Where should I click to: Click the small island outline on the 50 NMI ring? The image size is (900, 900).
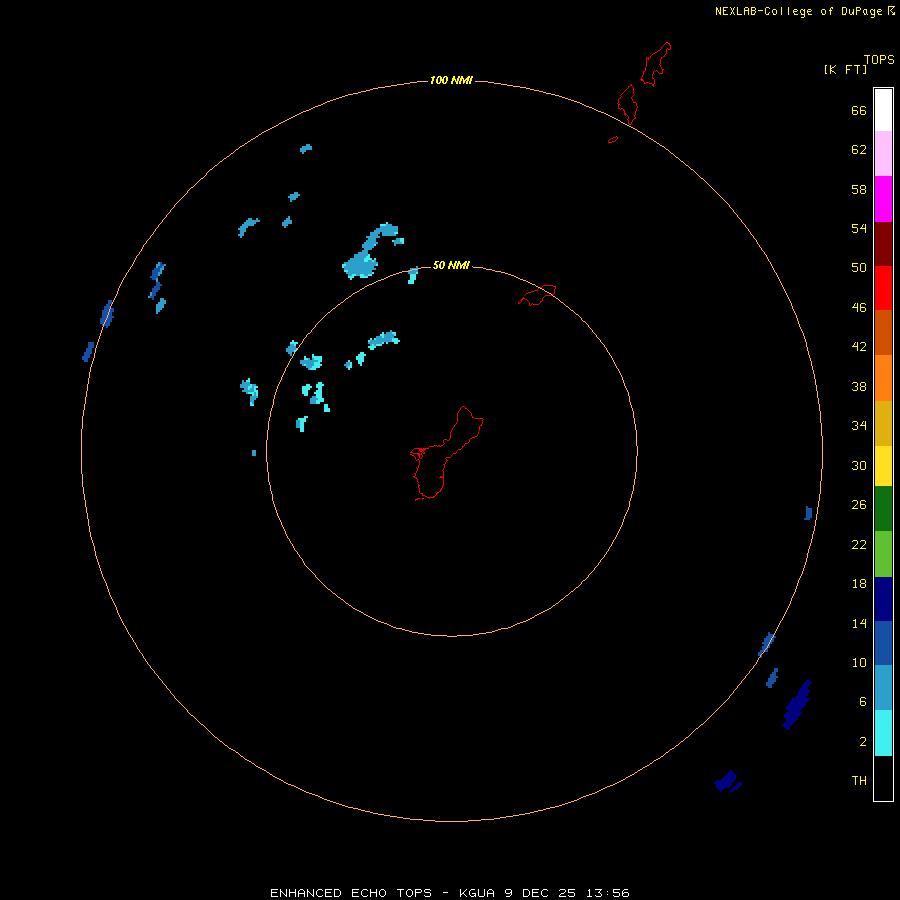point(537,295)
